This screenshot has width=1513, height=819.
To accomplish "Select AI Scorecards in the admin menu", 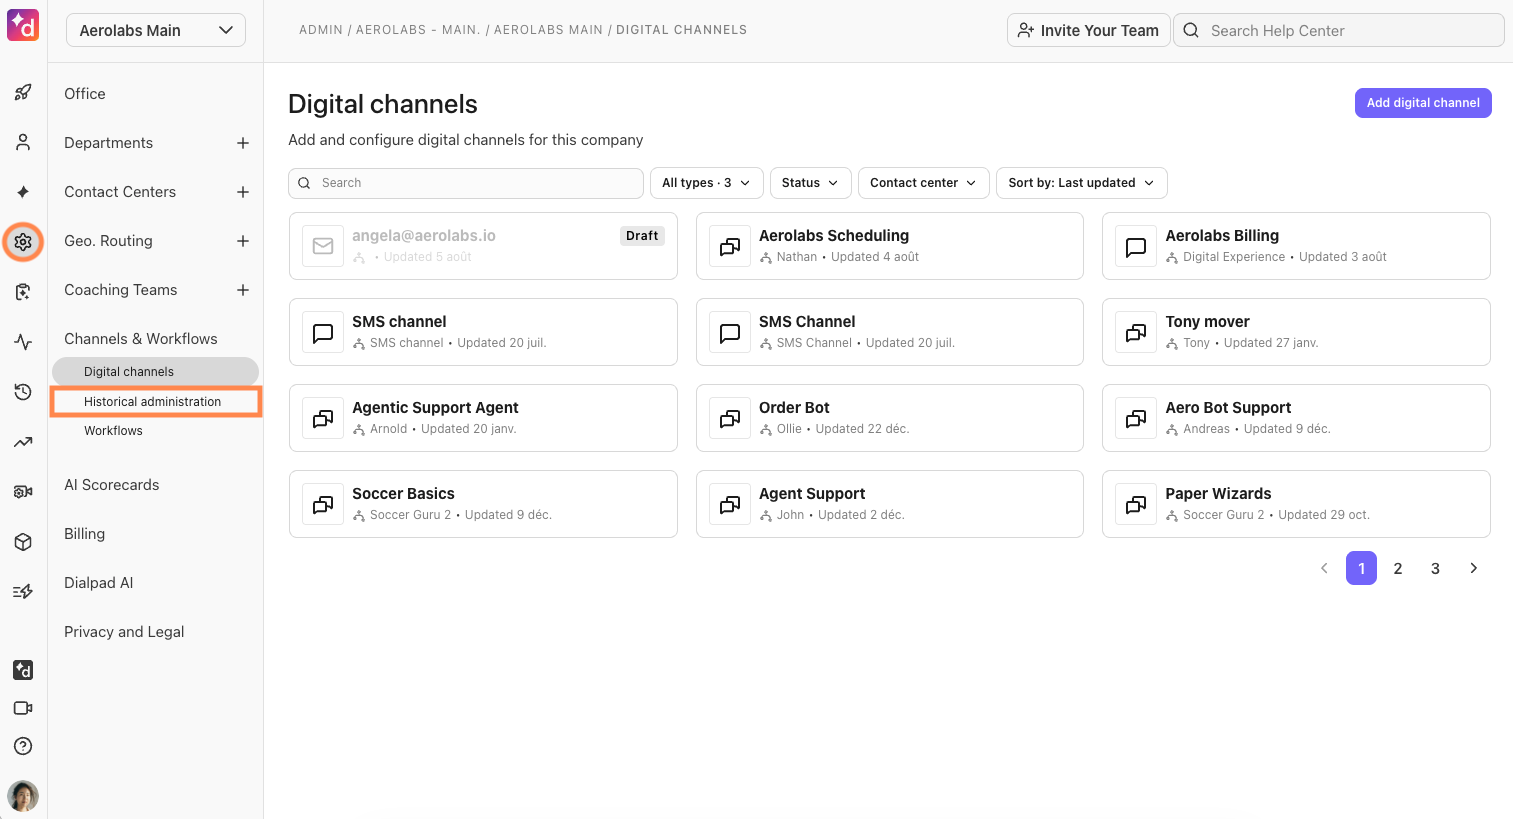I will tap(112, 485).
